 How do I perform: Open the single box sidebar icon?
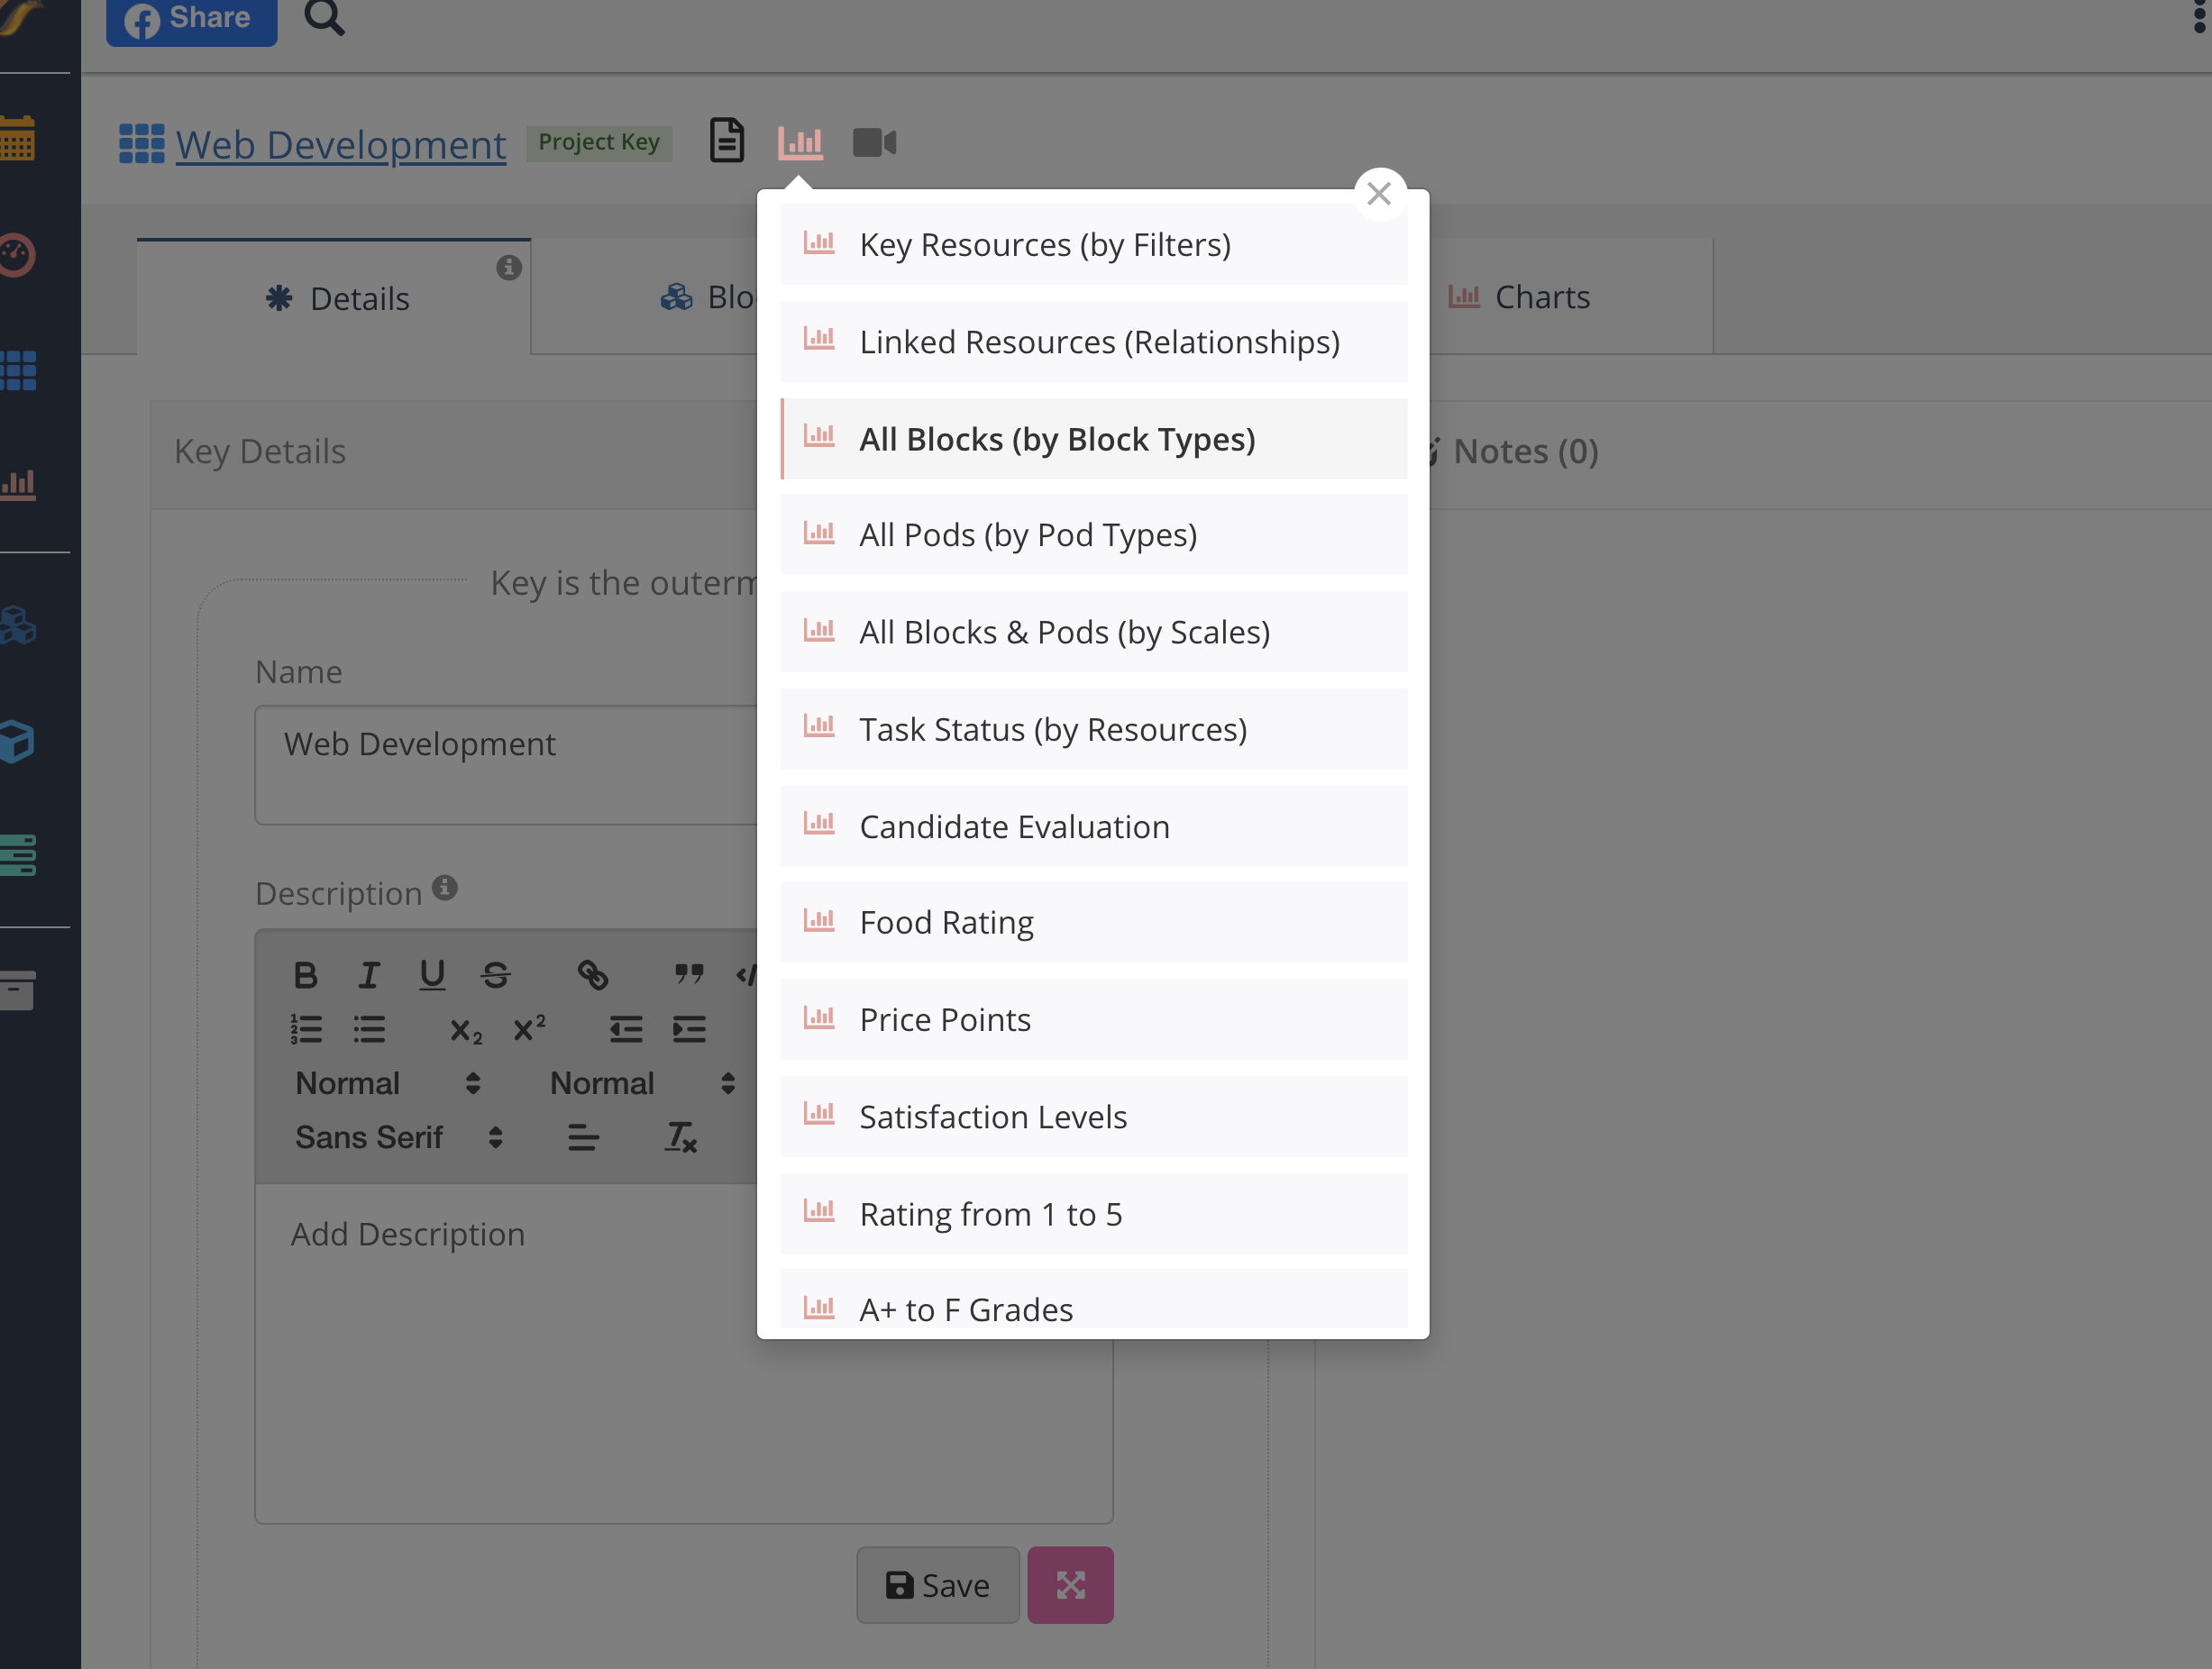click(18, 742)
